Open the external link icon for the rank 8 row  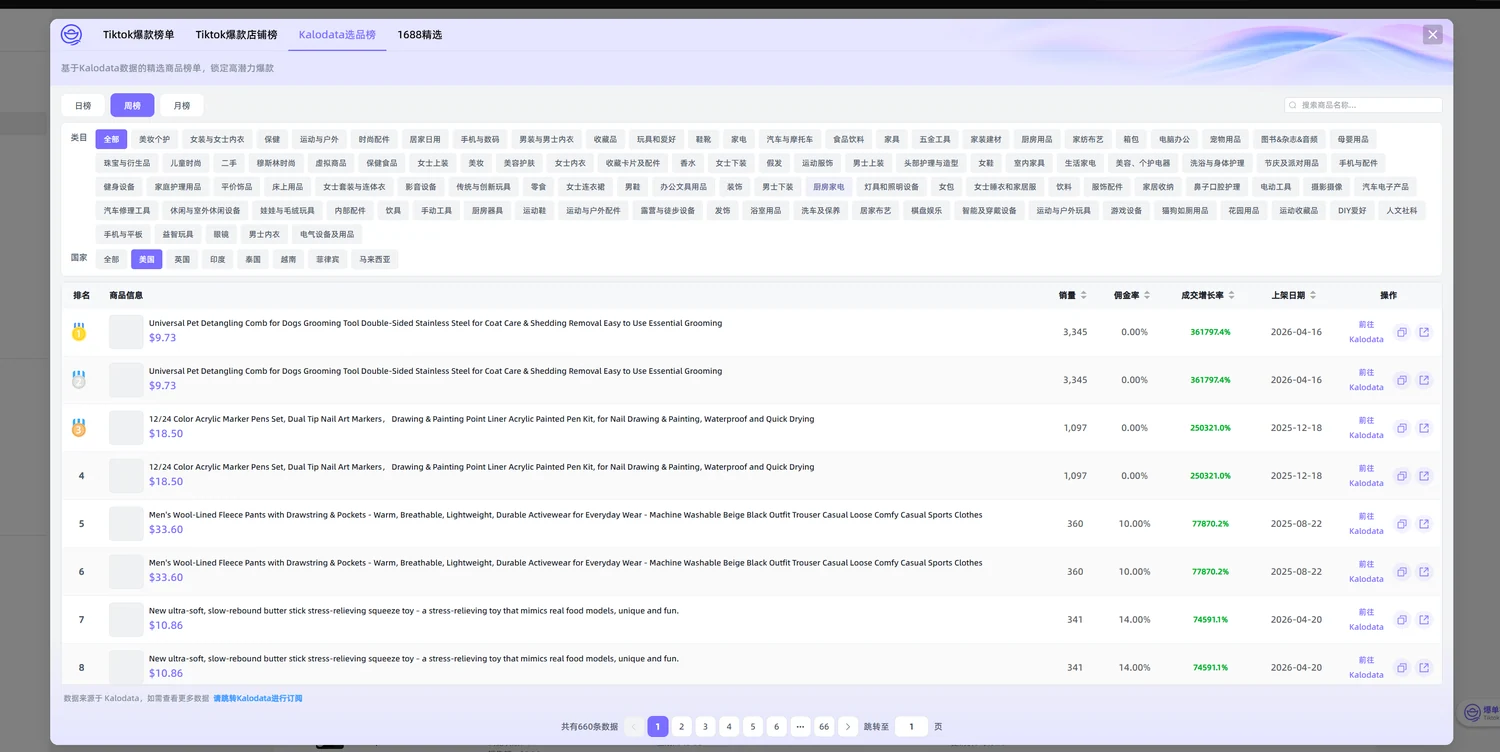pos(1424,668)
